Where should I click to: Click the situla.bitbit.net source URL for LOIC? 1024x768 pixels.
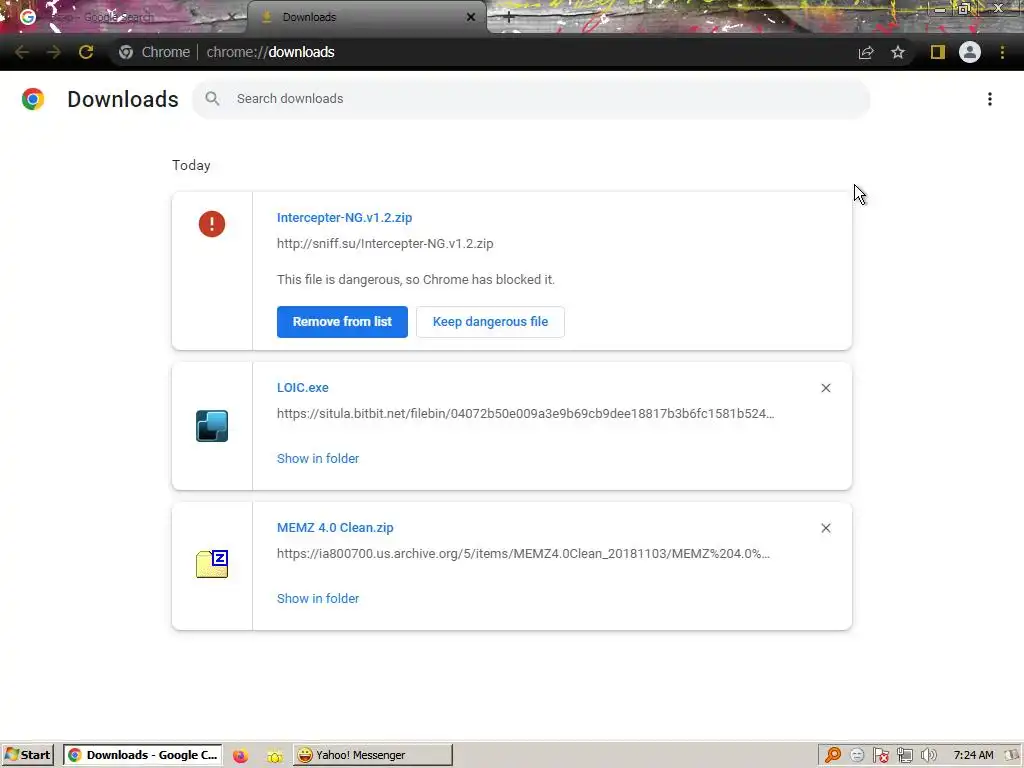click(x=526, y=413)
